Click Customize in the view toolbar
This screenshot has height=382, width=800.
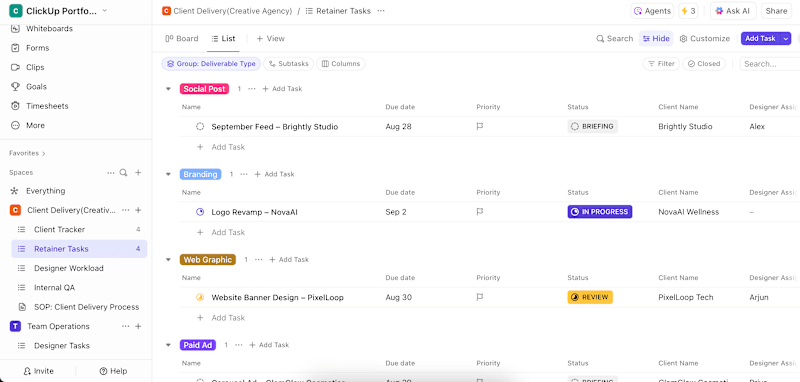[x=705, y=38]
